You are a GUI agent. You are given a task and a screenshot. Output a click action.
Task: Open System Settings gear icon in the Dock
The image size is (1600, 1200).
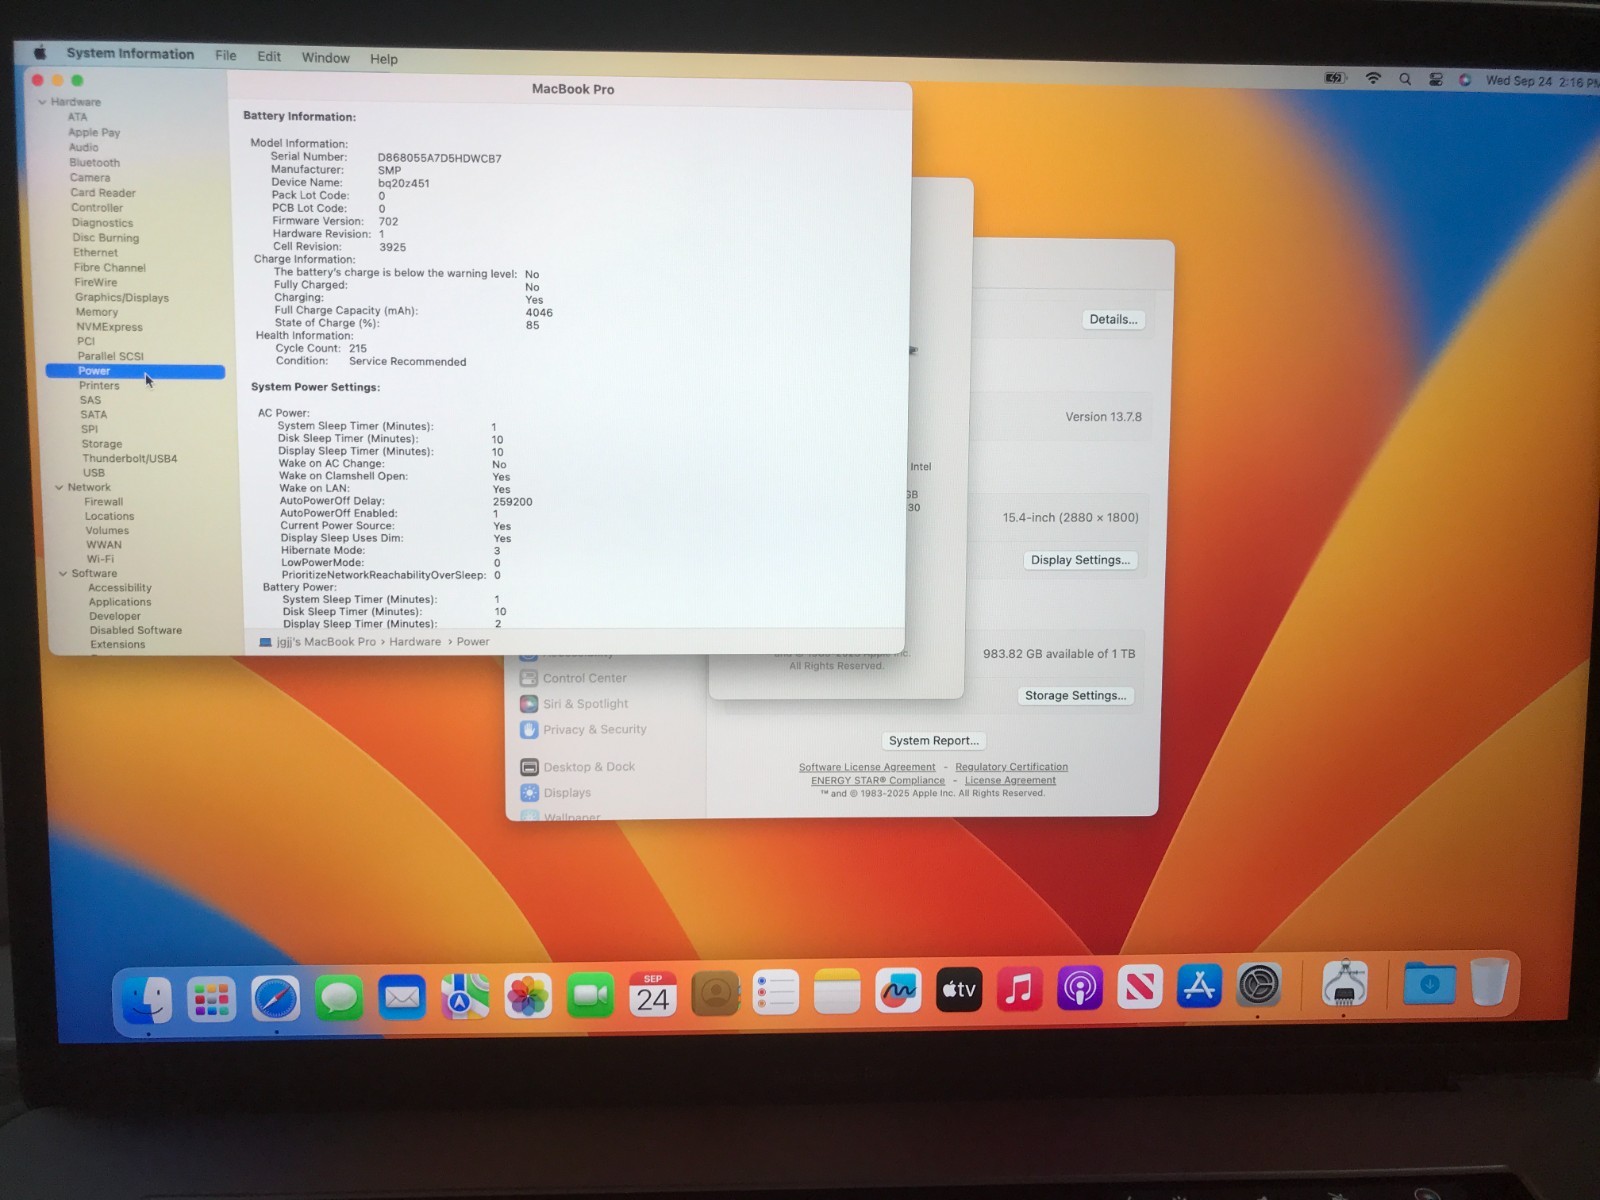pos(1259,985)
